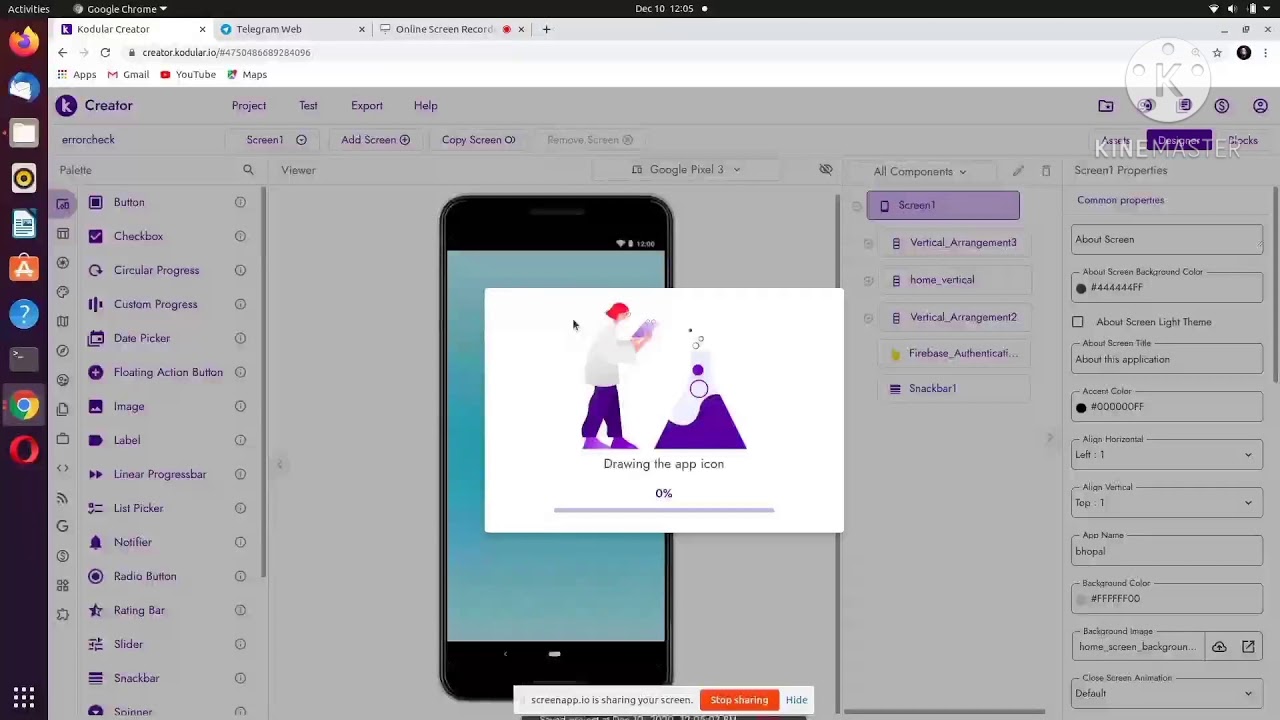Click the Add Screen button
The image size is (1280, 720).
point(375,140)
